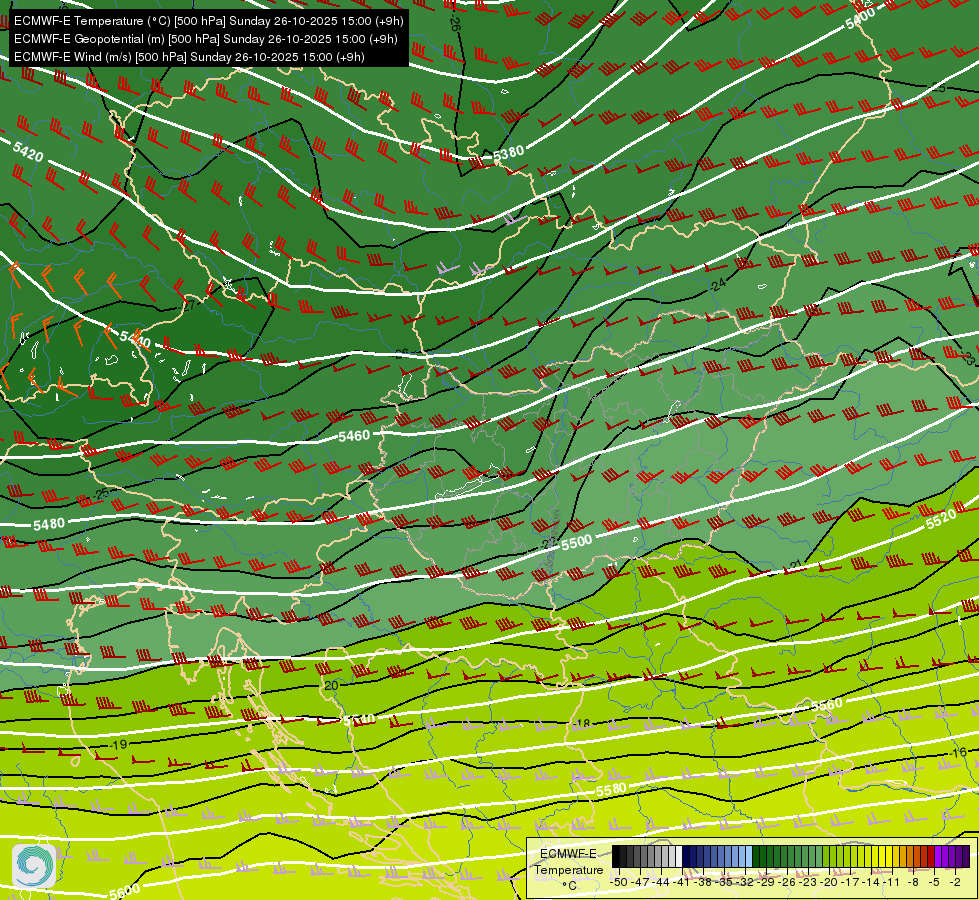Click the -29 legend scale value
The height and width of the screenshot is (900, 979).
click(765, 882)
